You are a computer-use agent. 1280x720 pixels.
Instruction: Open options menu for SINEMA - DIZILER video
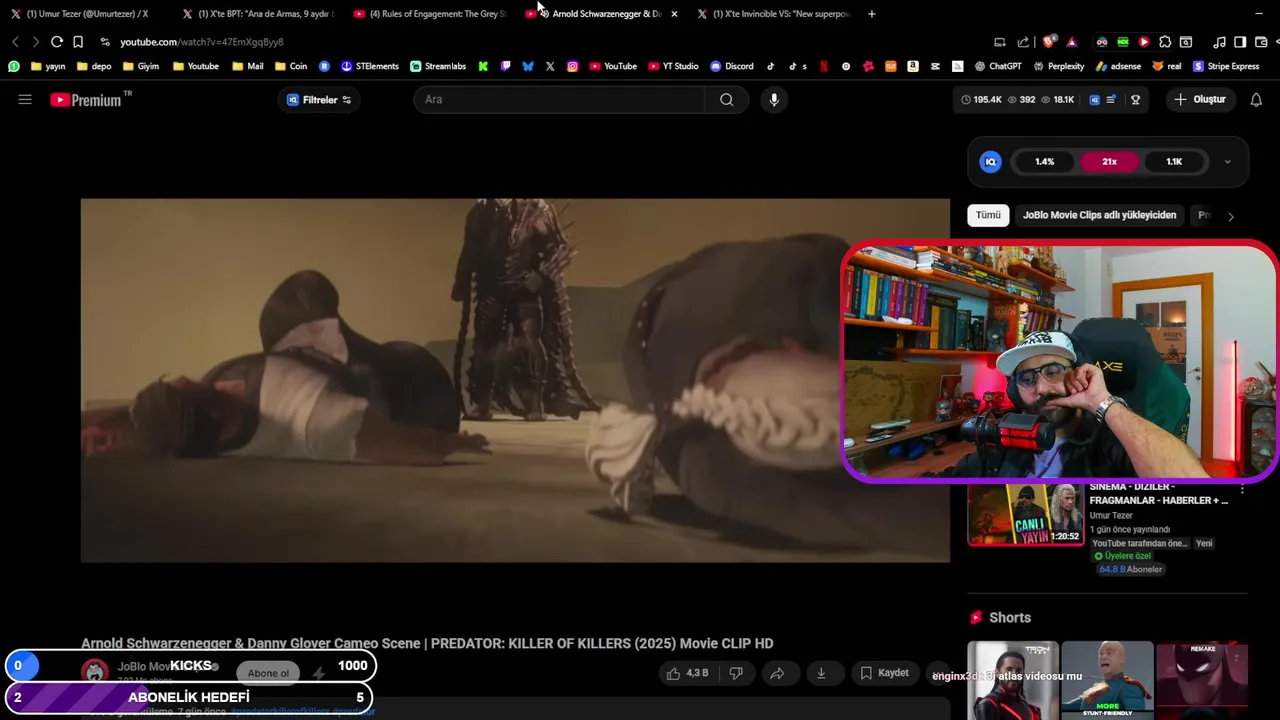[x=1242, y=490]
